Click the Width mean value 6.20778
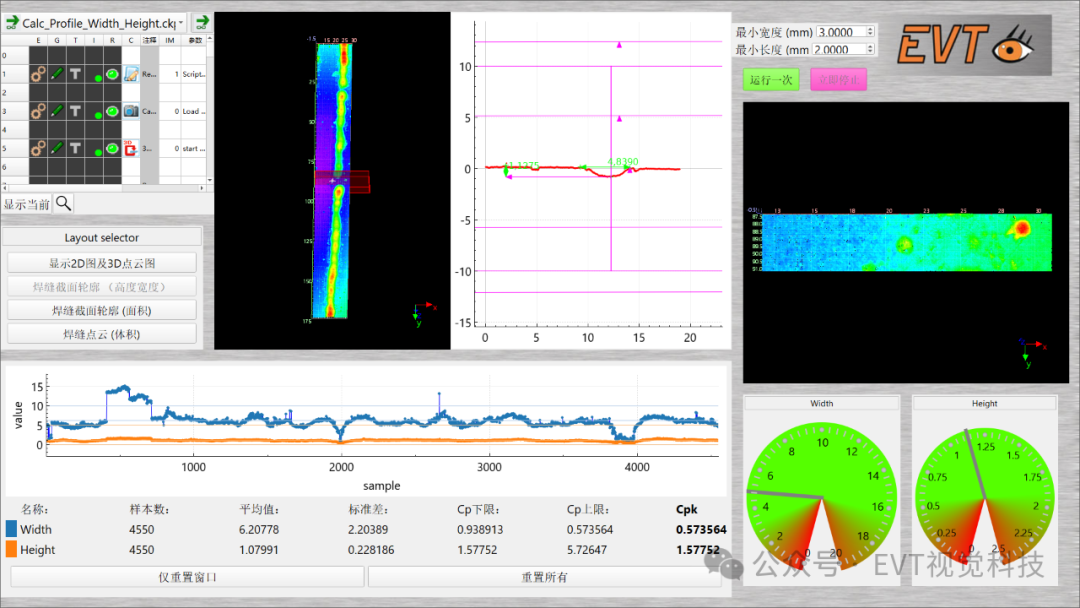The image size is (1080, 608). (x=259, y=530)
